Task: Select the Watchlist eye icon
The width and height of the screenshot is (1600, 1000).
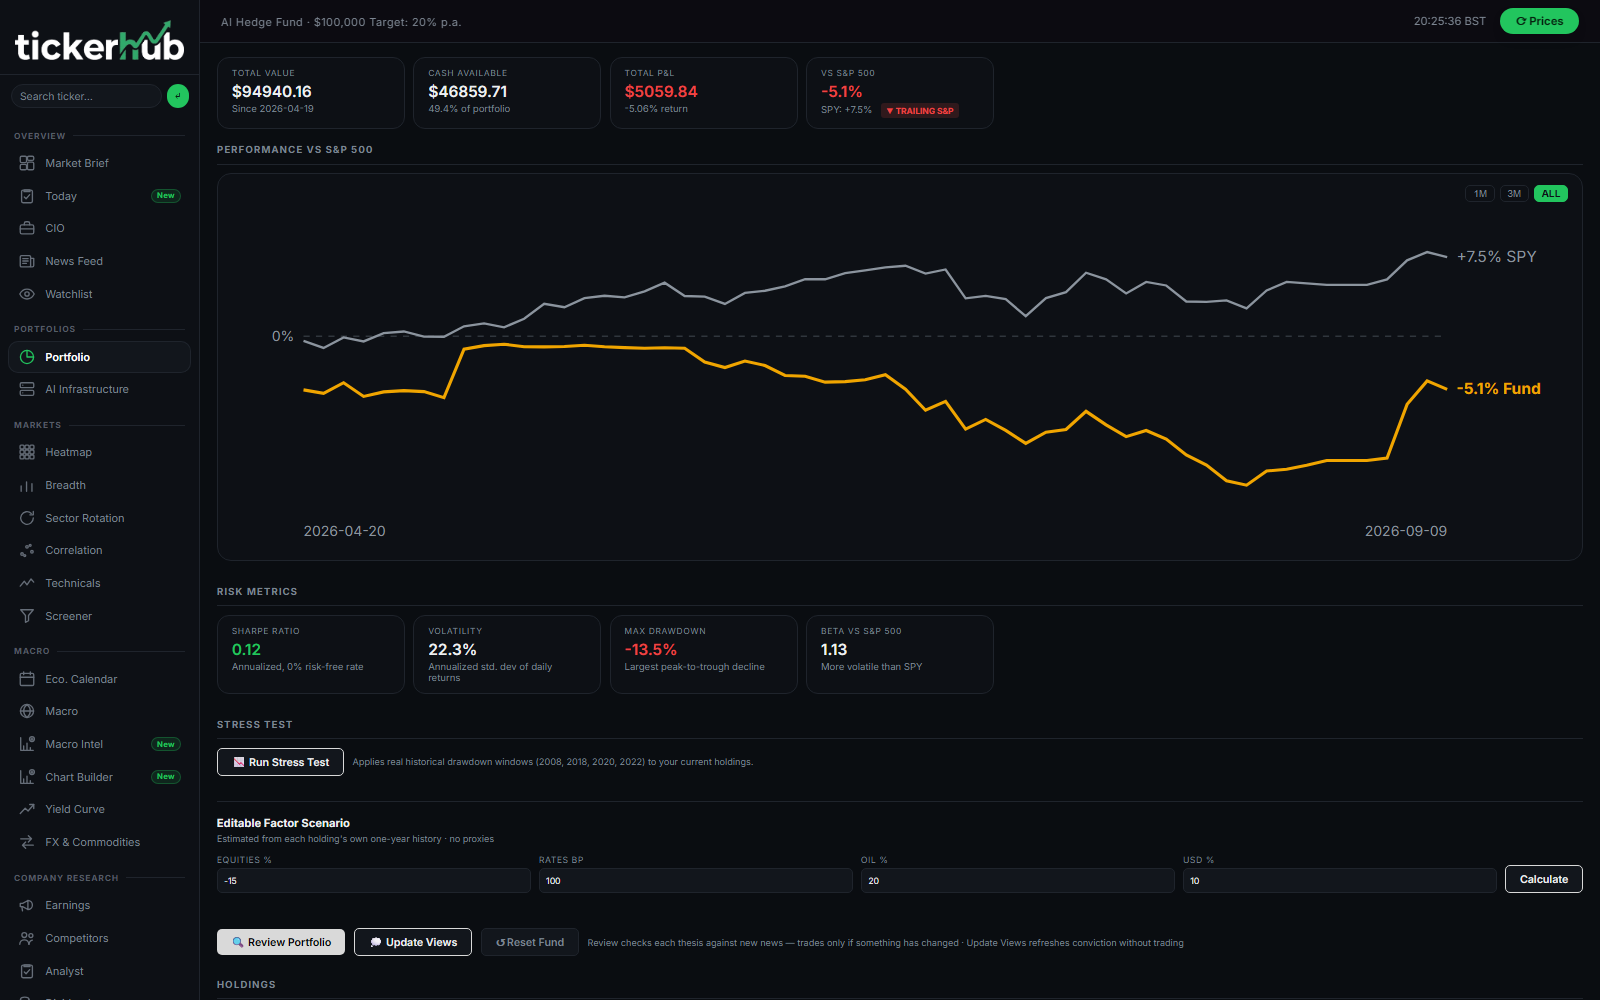Action: tap(27, 294)
